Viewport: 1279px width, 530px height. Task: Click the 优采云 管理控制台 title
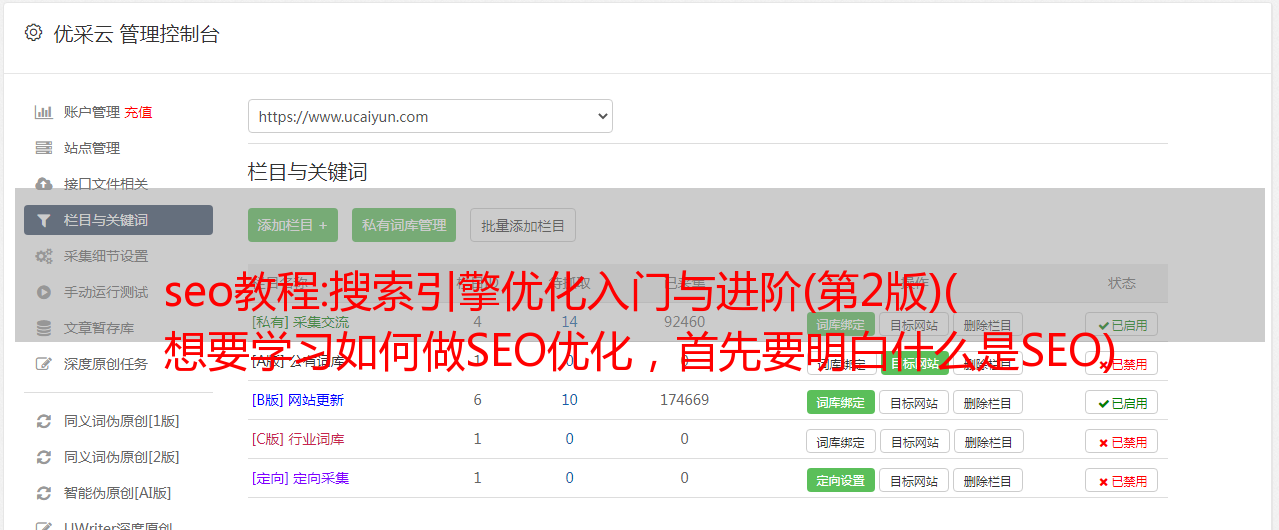point(136,34)
